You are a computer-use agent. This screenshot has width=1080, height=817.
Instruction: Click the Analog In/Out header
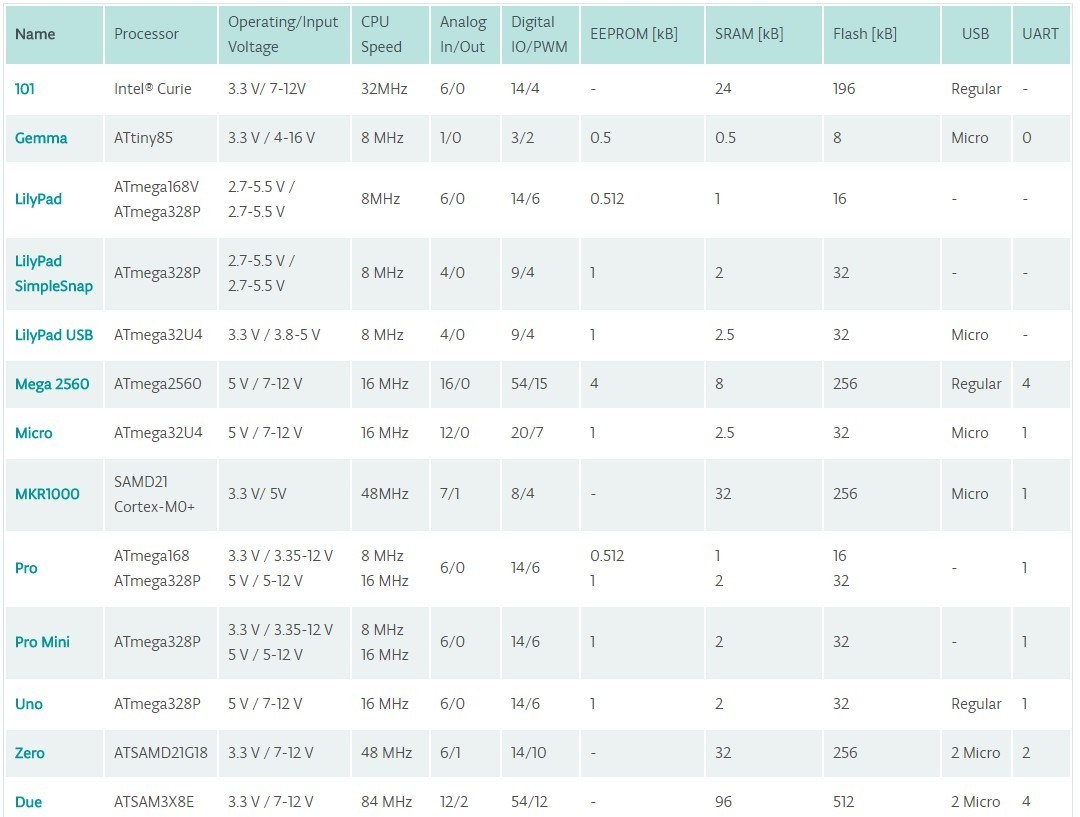[x=466, y=34]
